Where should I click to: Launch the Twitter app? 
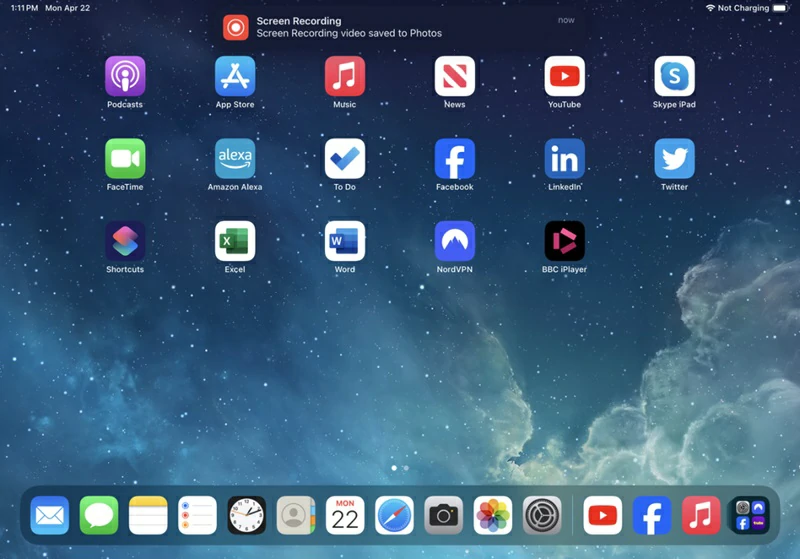click(674, 159)
